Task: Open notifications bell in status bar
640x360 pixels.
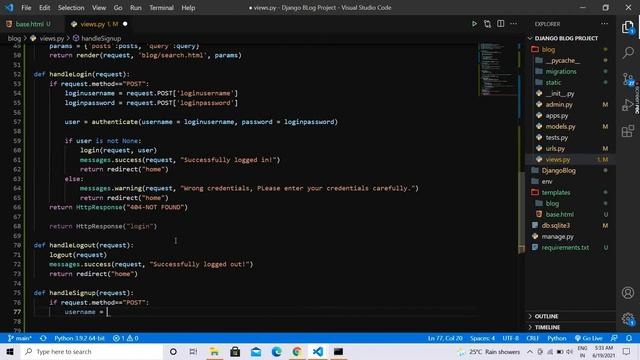Action: click(629, 338)
